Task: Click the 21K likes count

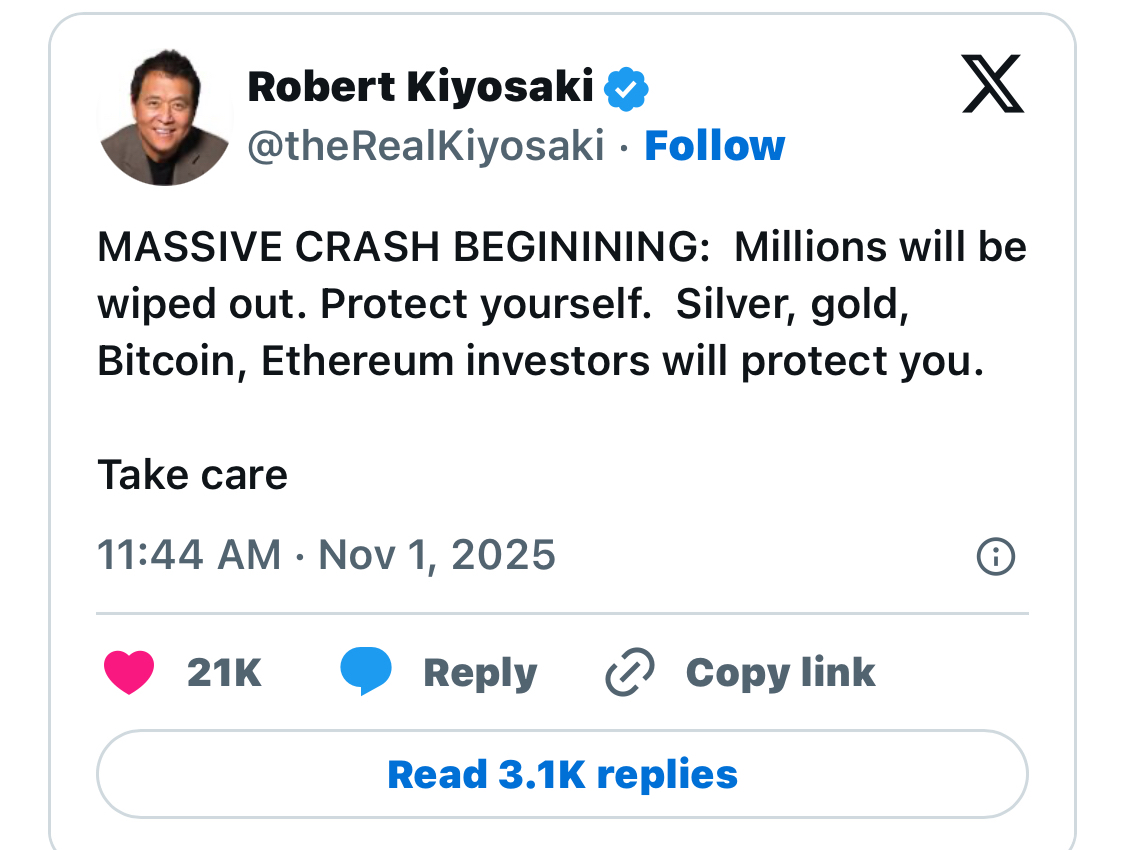Action: click(224, 673)
